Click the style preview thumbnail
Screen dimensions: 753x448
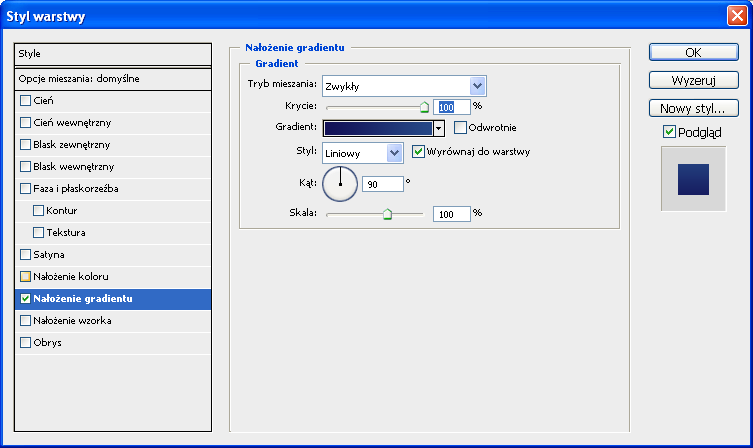tap(692, 179)
